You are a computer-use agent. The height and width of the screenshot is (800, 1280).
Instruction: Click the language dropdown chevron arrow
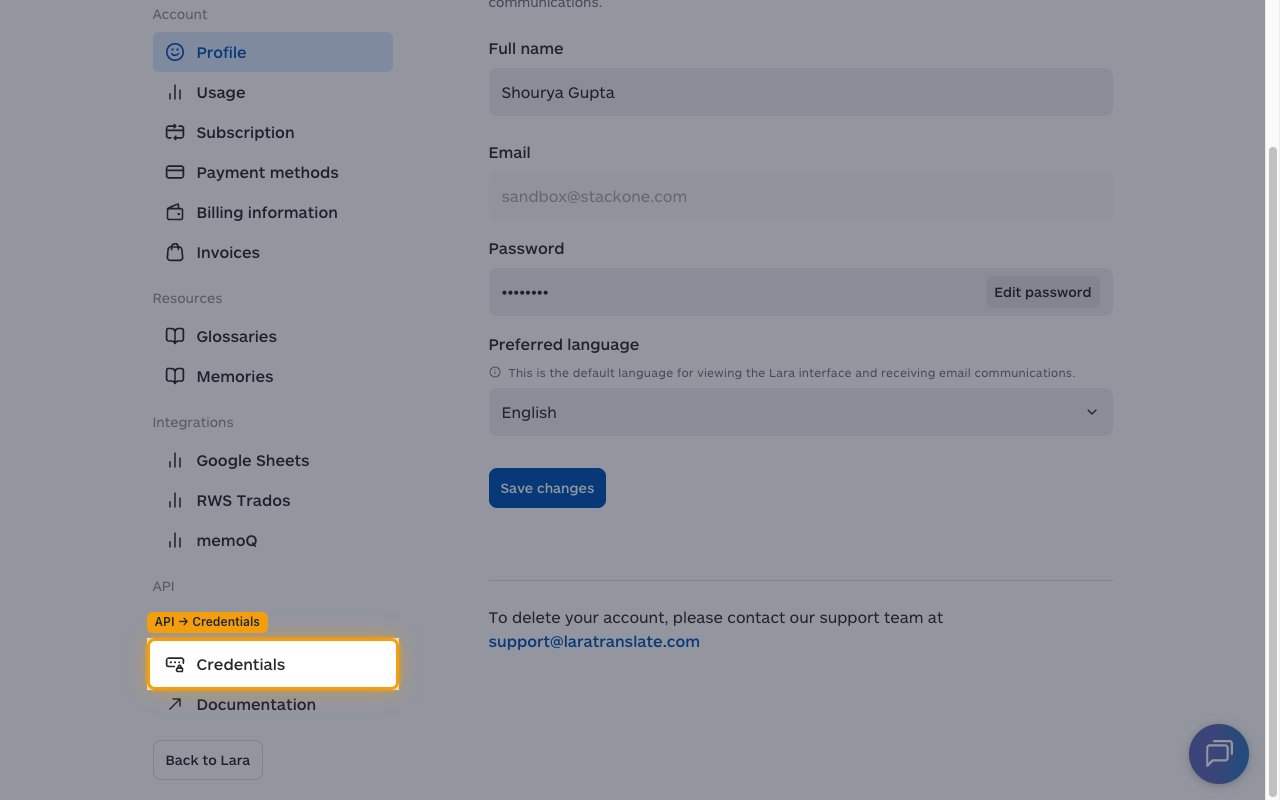coord(1092,412)
